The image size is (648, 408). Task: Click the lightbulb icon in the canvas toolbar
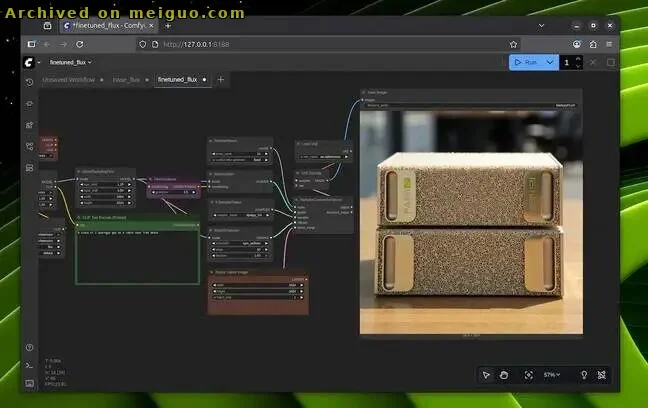point(584,374)
